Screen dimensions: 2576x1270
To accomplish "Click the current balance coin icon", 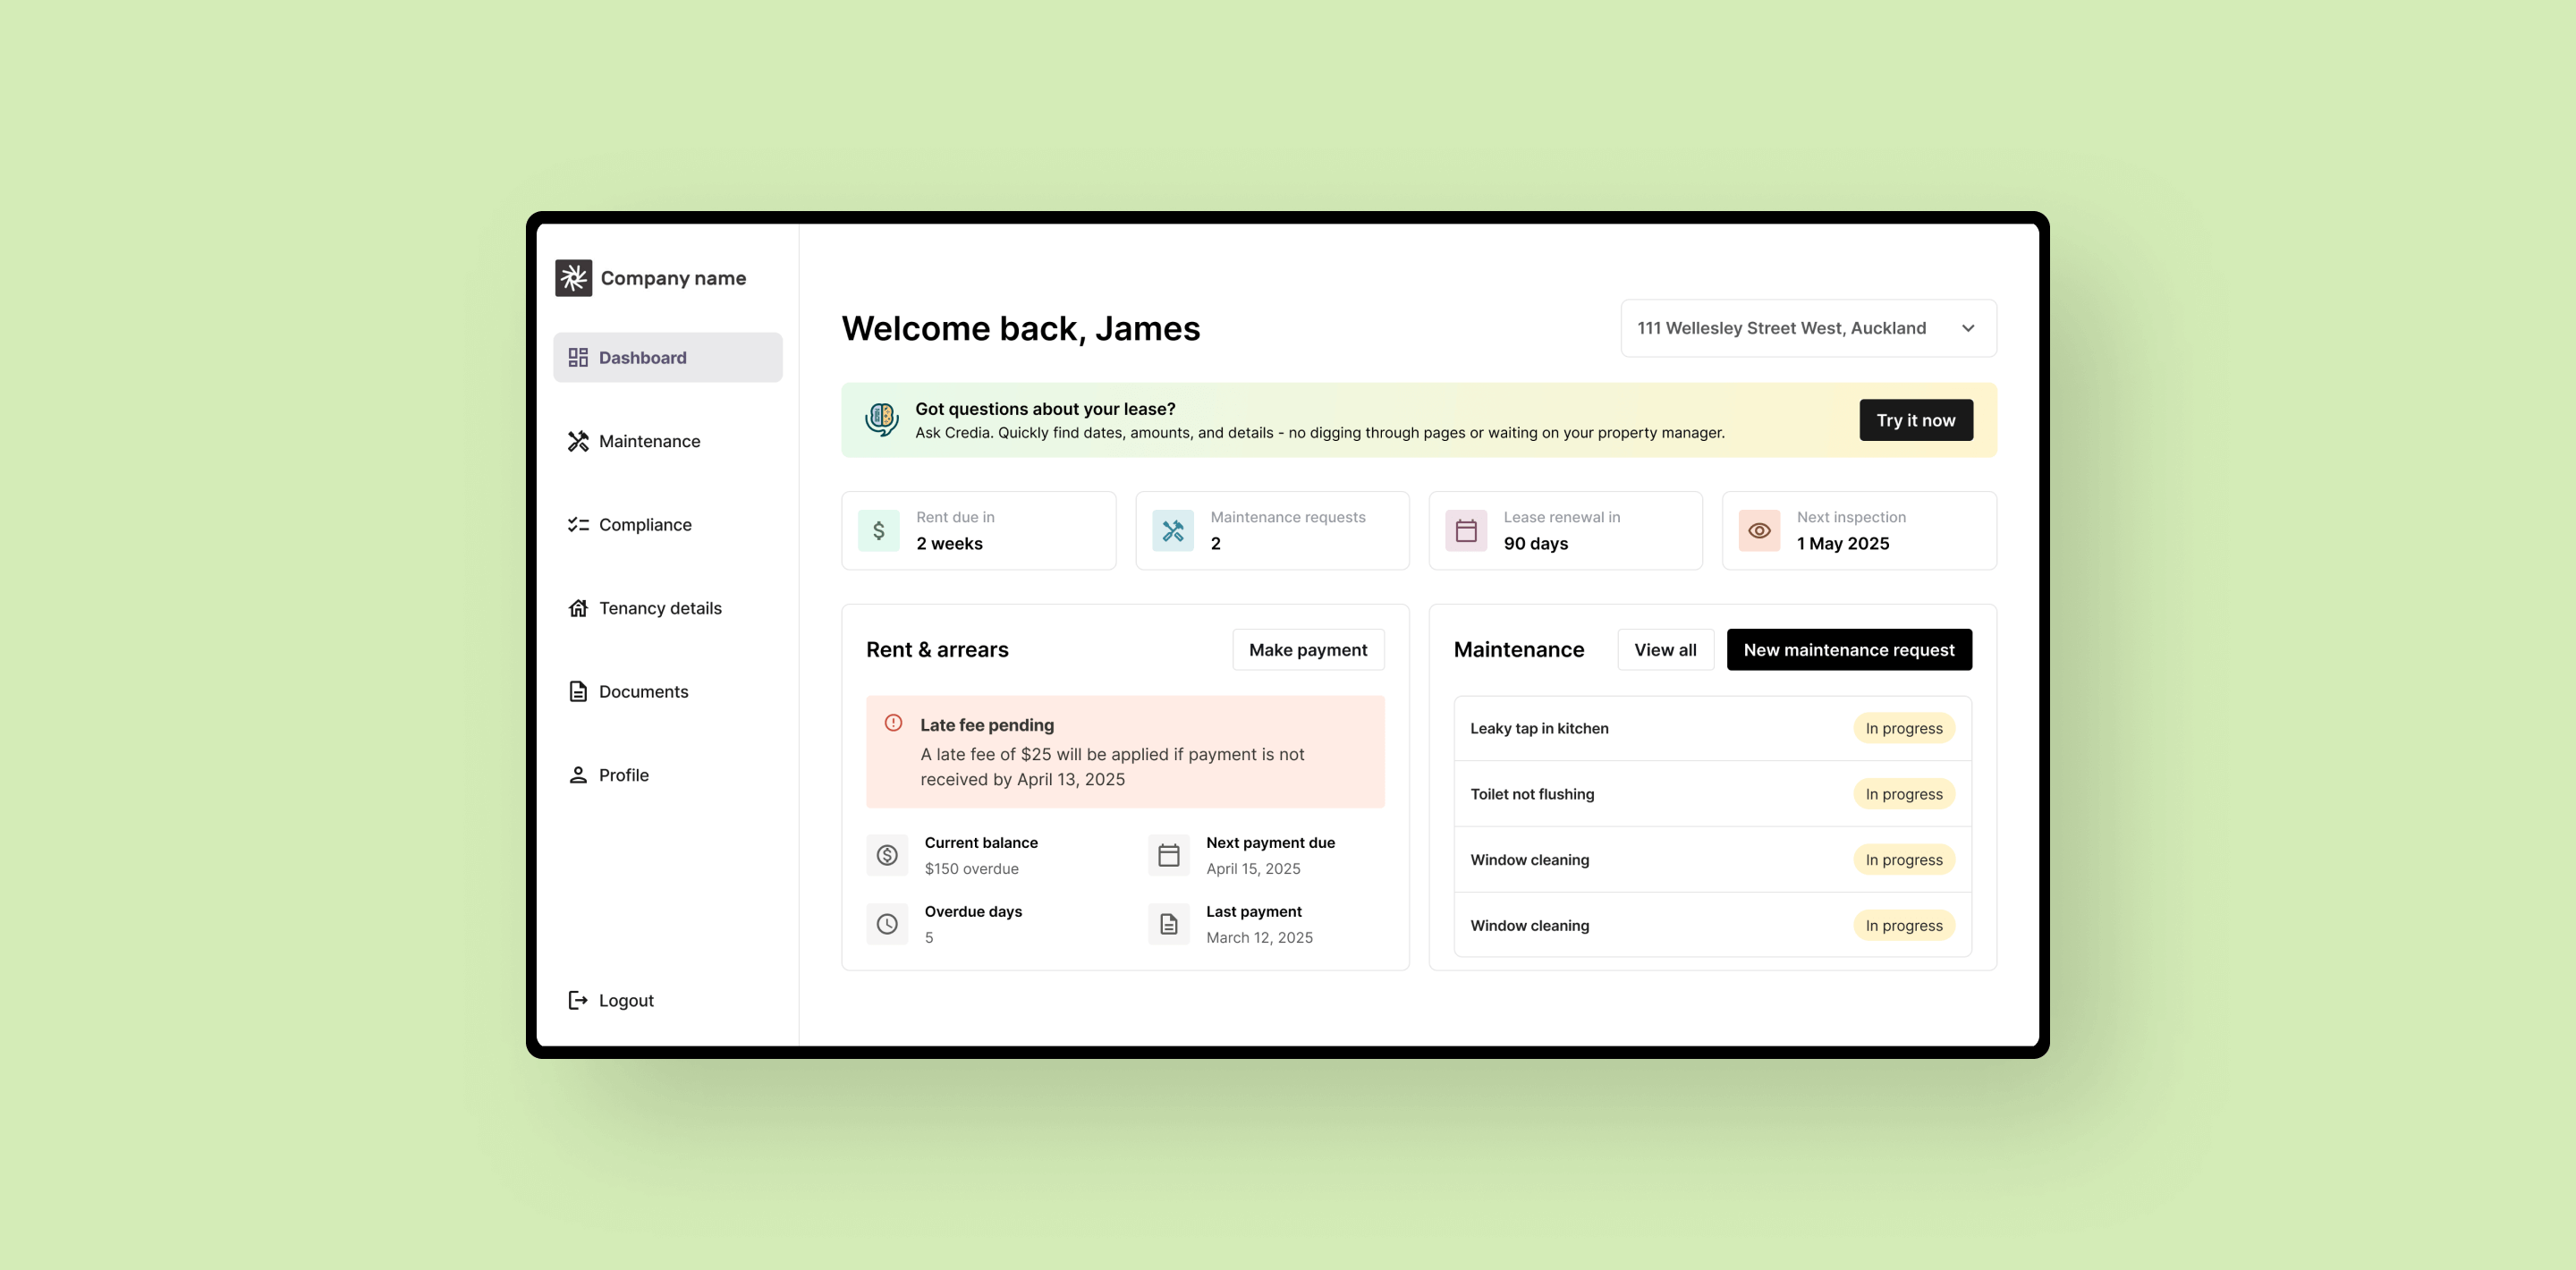I will pyautogui.click(x=887, y=855).
